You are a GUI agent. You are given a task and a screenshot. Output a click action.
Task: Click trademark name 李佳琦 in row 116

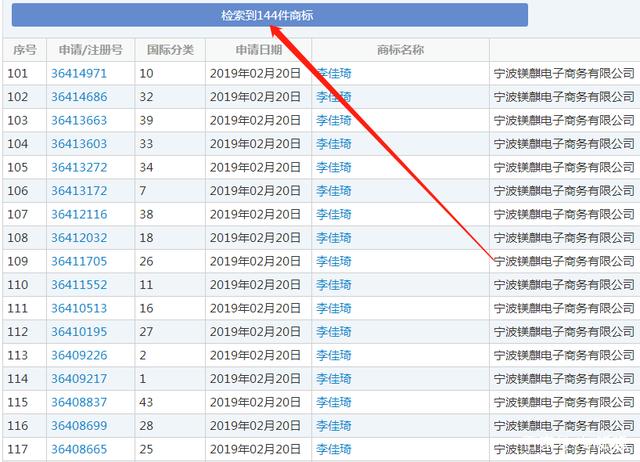(x=333, y=426)
